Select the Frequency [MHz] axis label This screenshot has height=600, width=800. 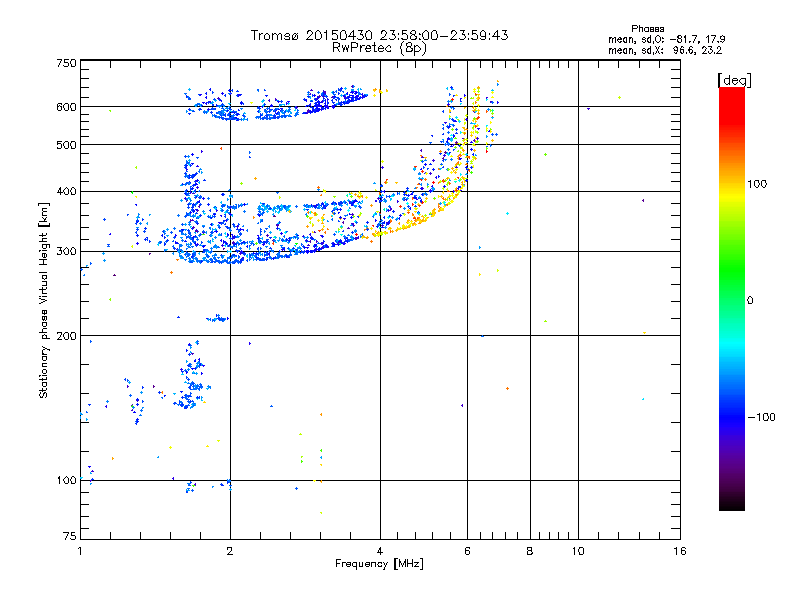point(379,565)
